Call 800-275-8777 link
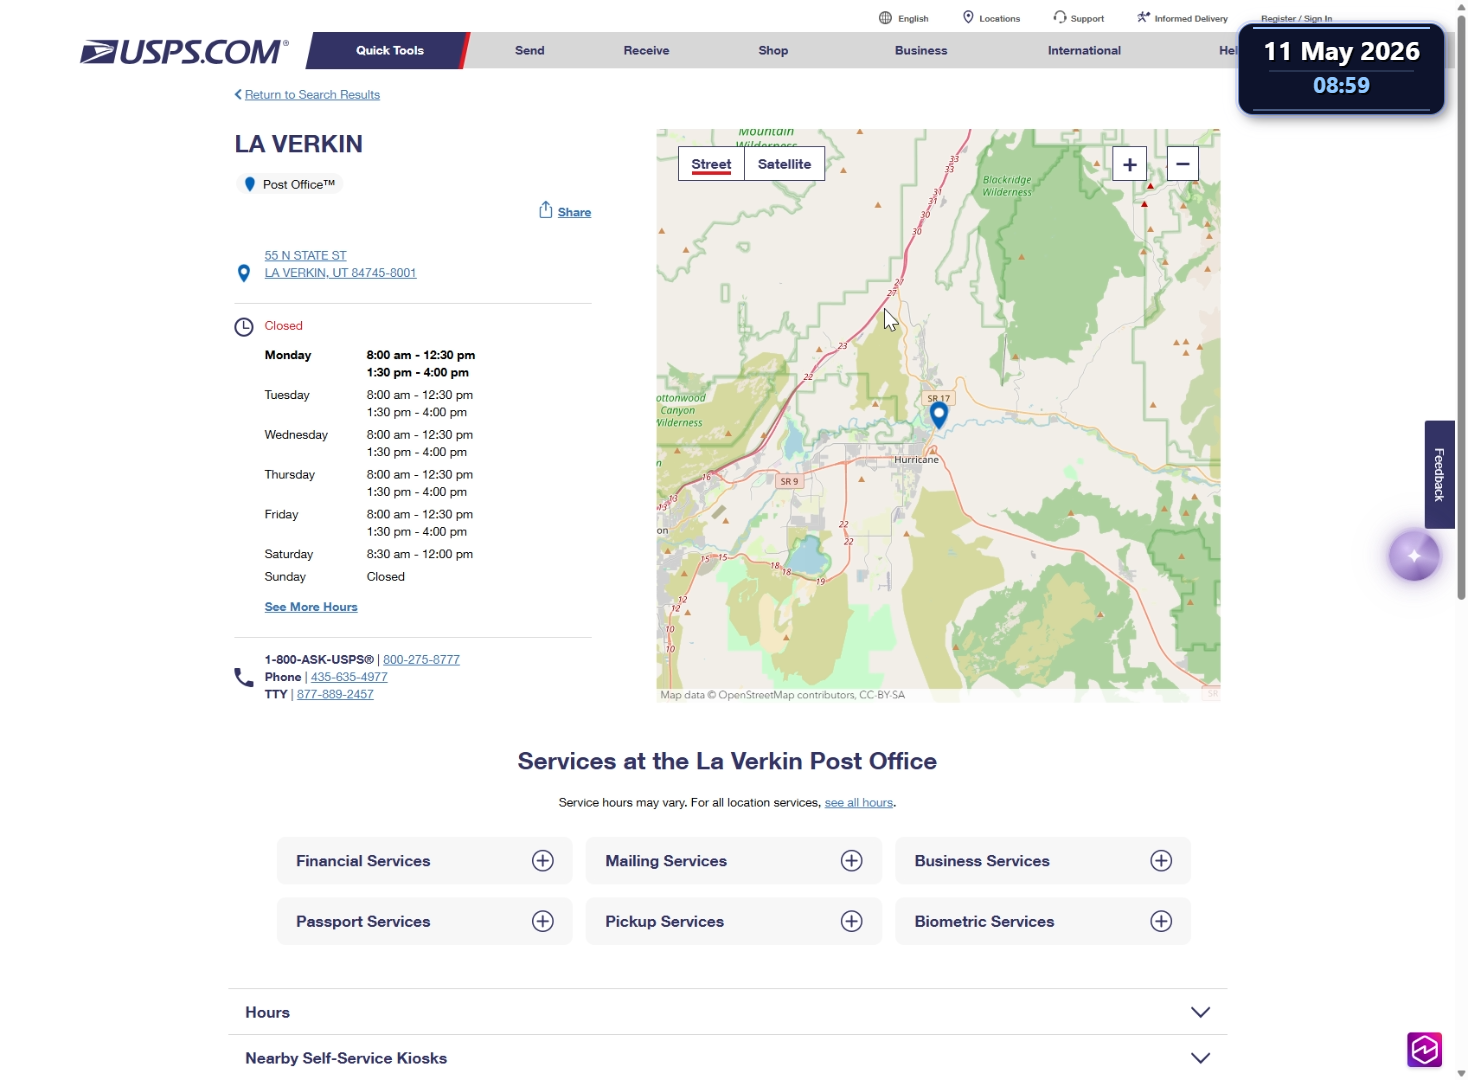Viewport: 1468px width, 1080px height. pos(422,660)
